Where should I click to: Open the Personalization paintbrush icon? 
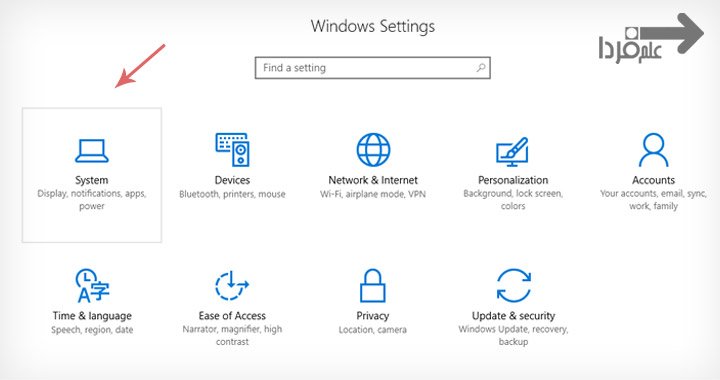(513, 152)
